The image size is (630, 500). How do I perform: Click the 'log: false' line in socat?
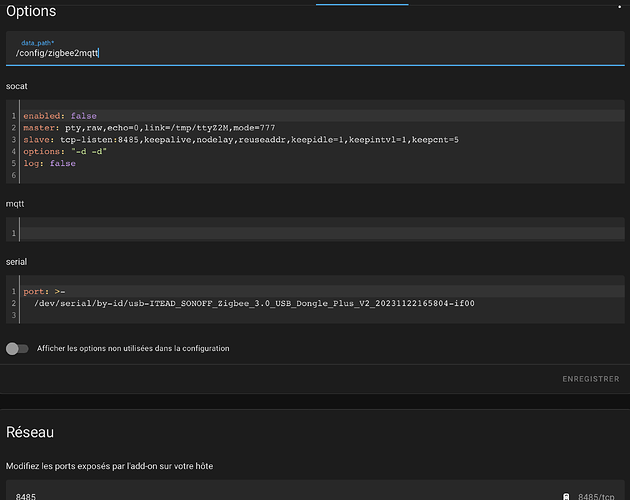point(49,163)
